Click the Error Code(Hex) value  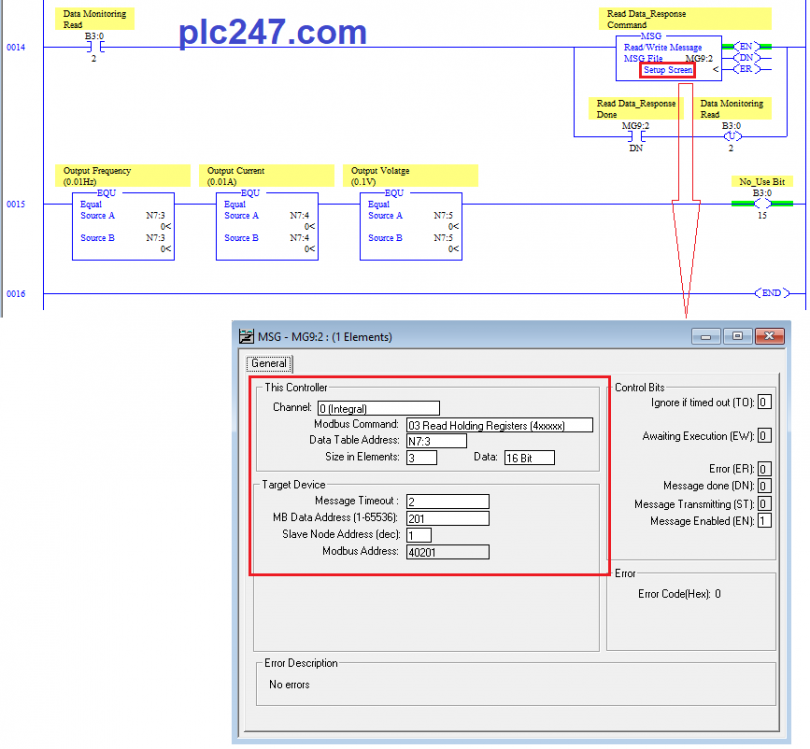[x=718, y=594]
